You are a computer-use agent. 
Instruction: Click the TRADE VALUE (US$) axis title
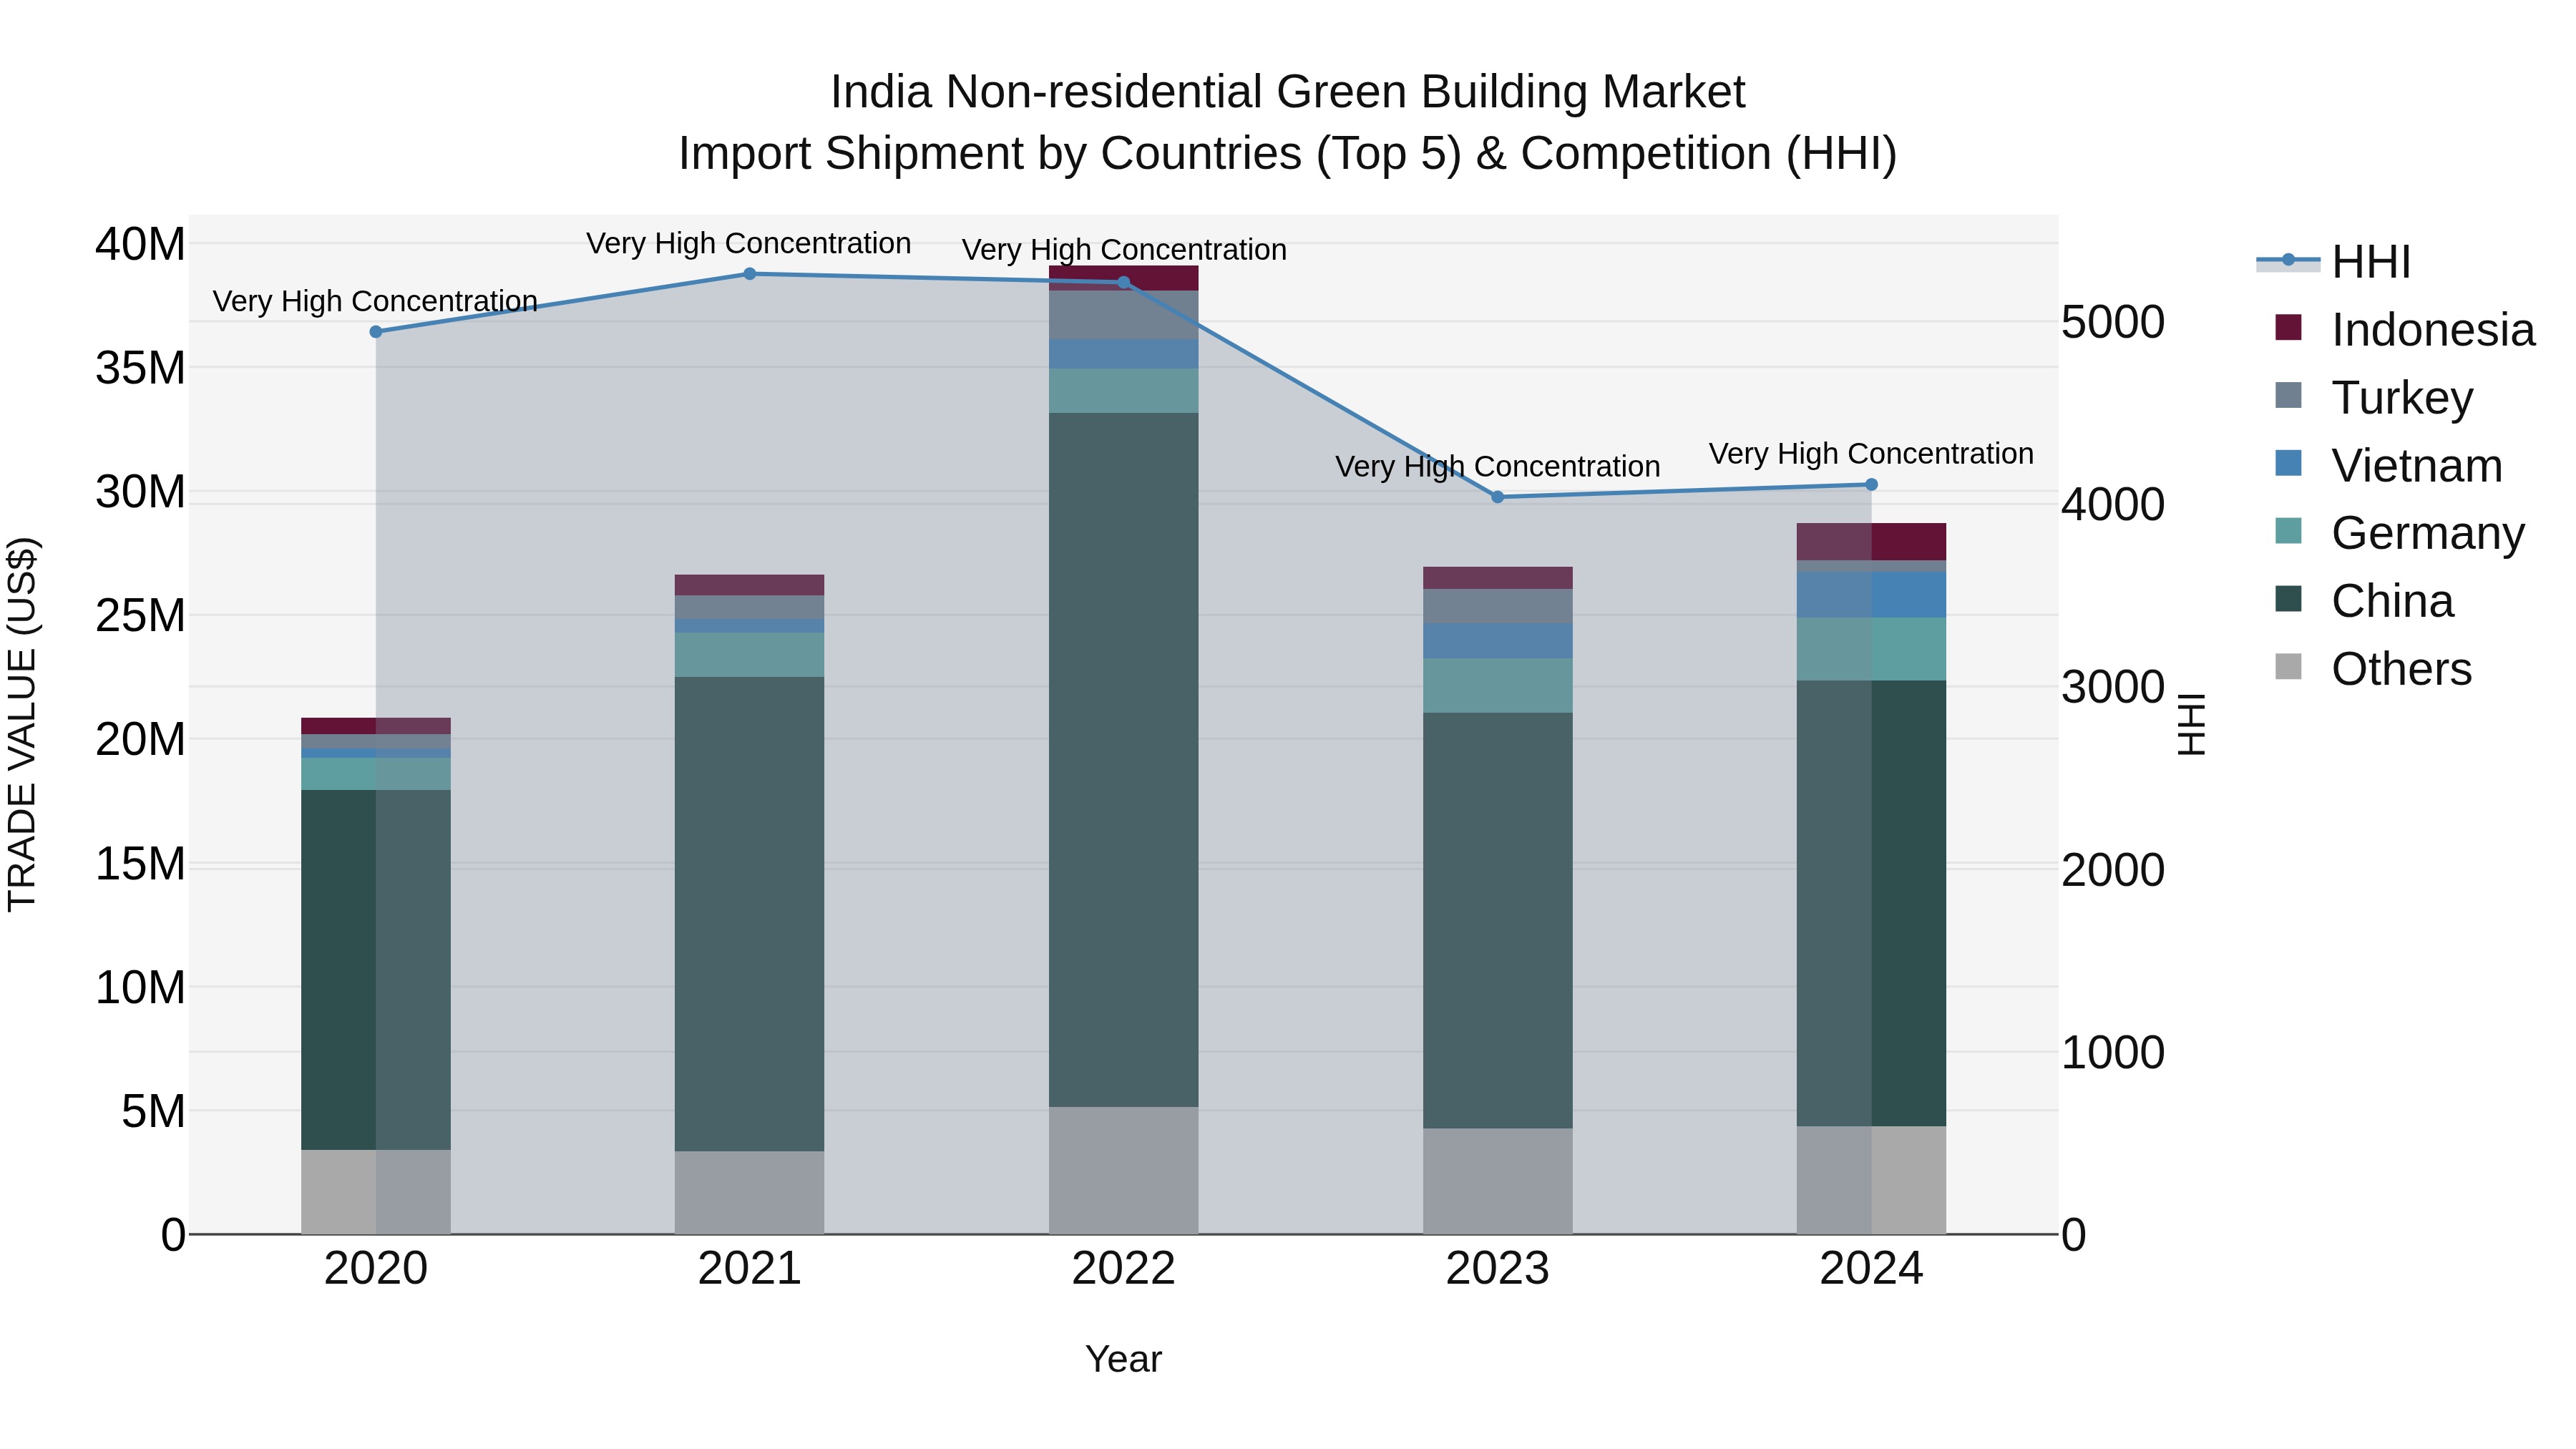[22, 724]
